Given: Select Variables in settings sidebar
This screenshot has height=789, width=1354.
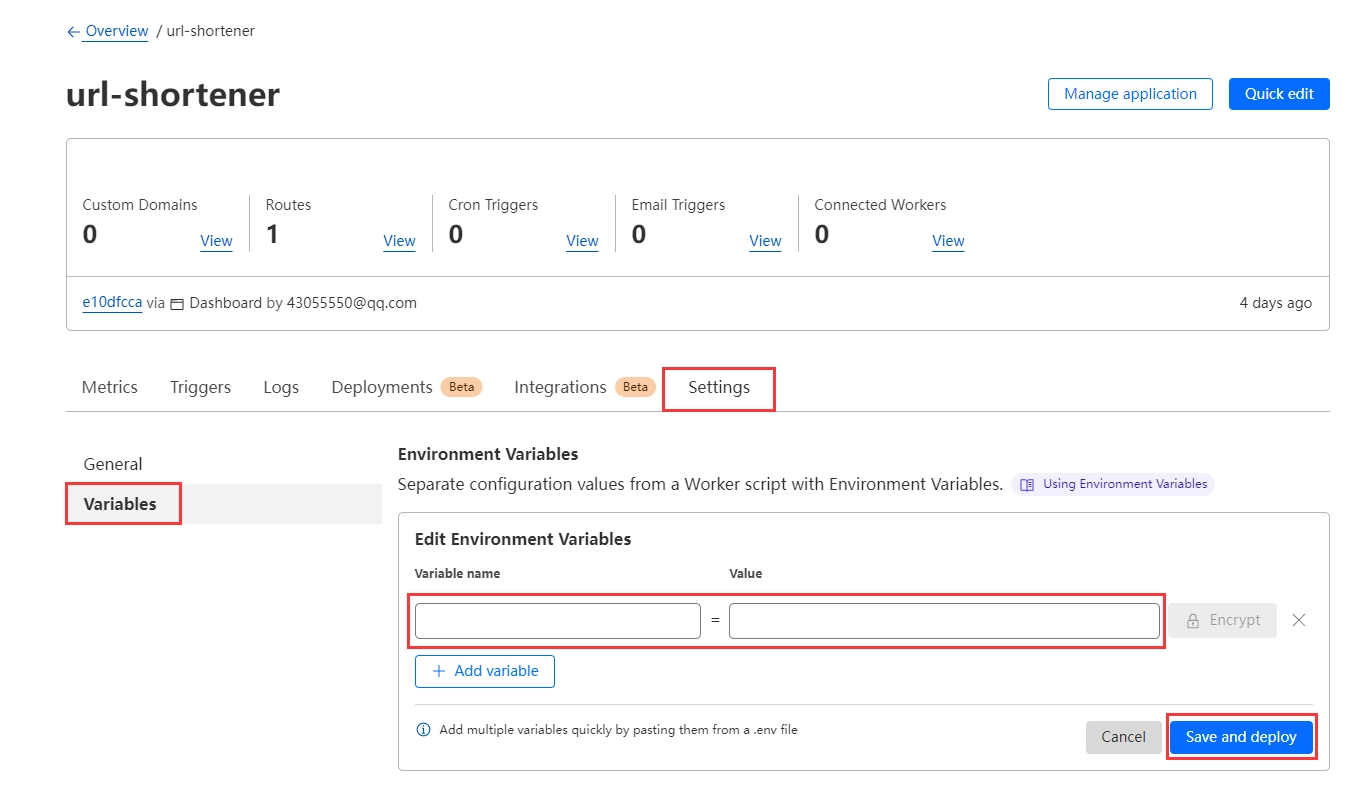Looking at the screenshot, I should click(121, 504).
